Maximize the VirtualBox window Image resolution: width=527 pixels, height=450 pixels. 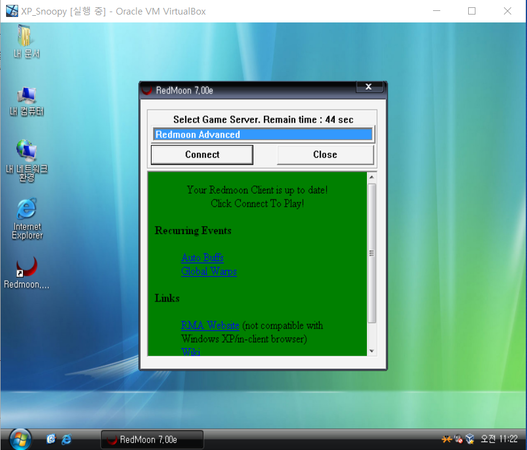point(472,11)
